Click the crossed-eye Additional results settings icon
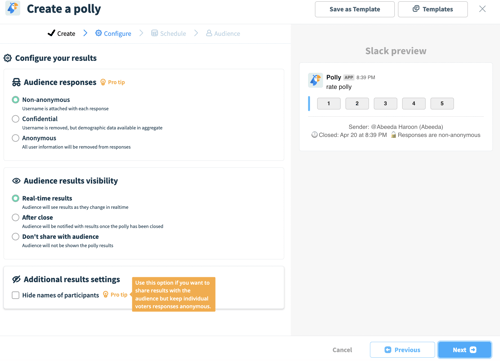The height and width of the screenshot is (361, 500). pyautogui.click(x=16, y=279)
